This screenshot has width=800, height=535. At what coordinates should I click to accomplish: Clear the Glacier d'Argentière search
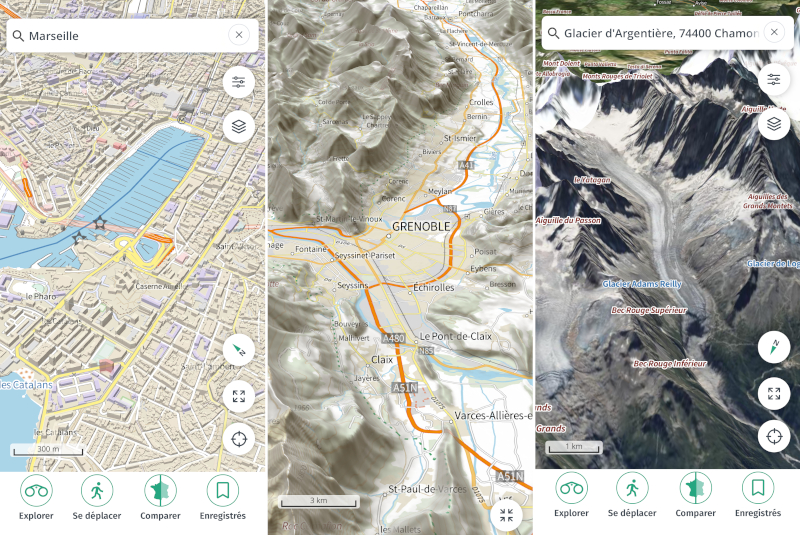click(x=774, y=33)
